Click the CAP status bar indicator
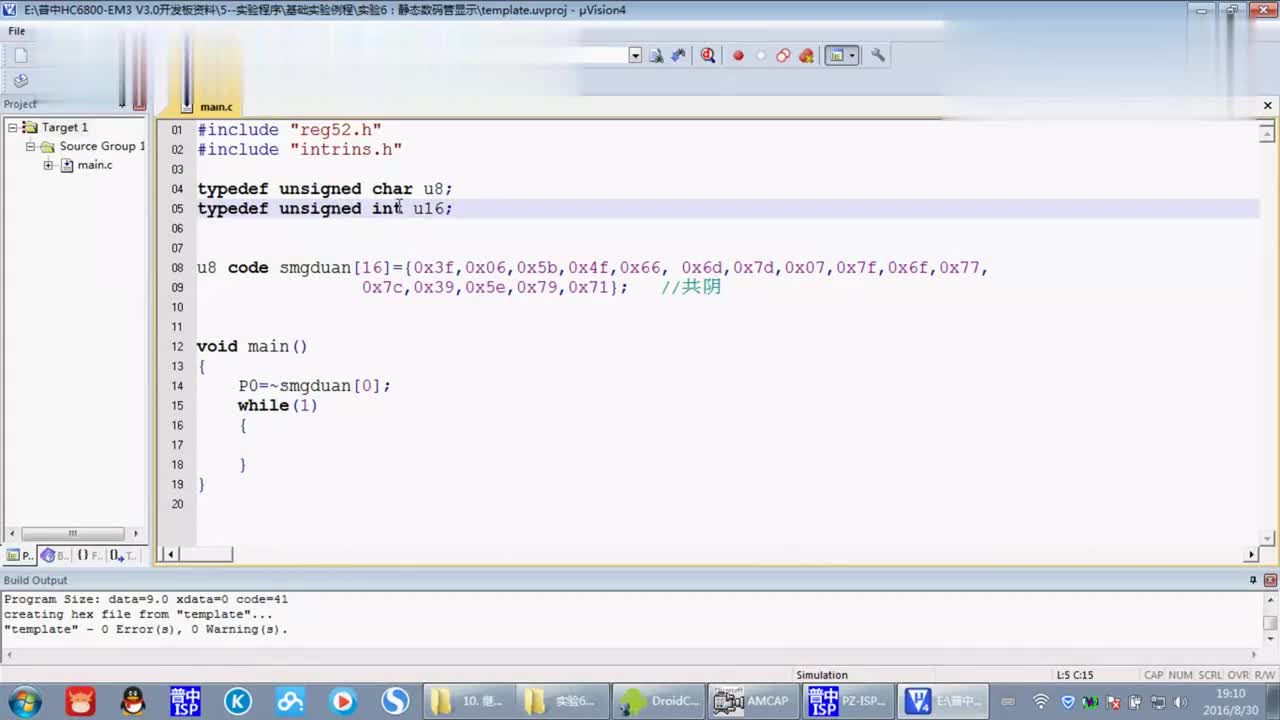 1153,675
